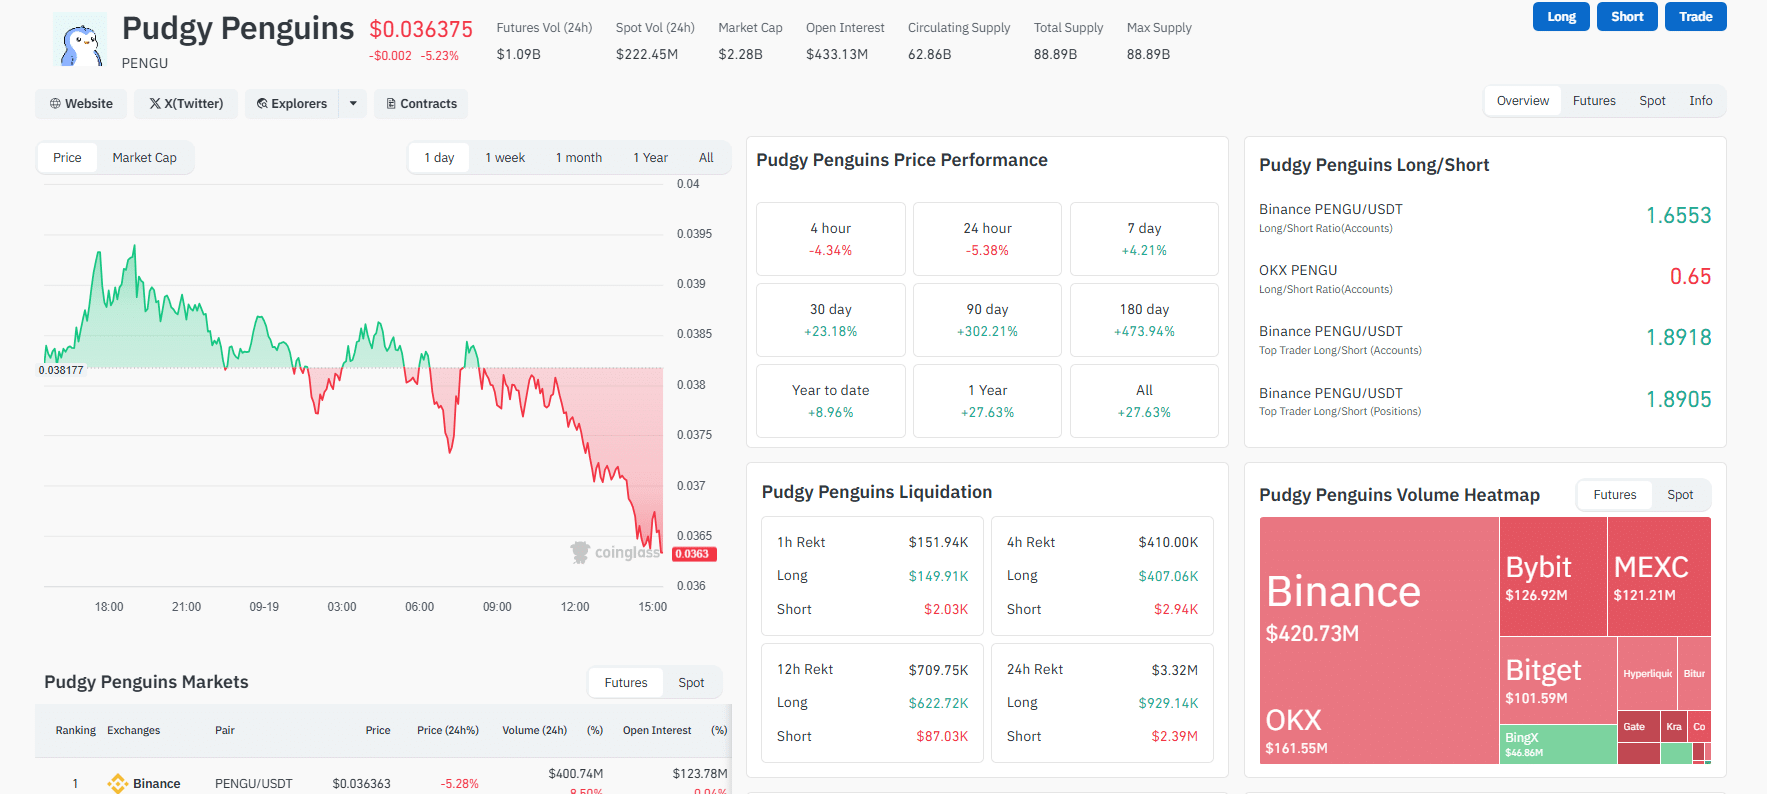Click the Top Trader Long/Short (Positions) label
The width and height of the screenshot is (1767, 794).
click(1340, 412)
